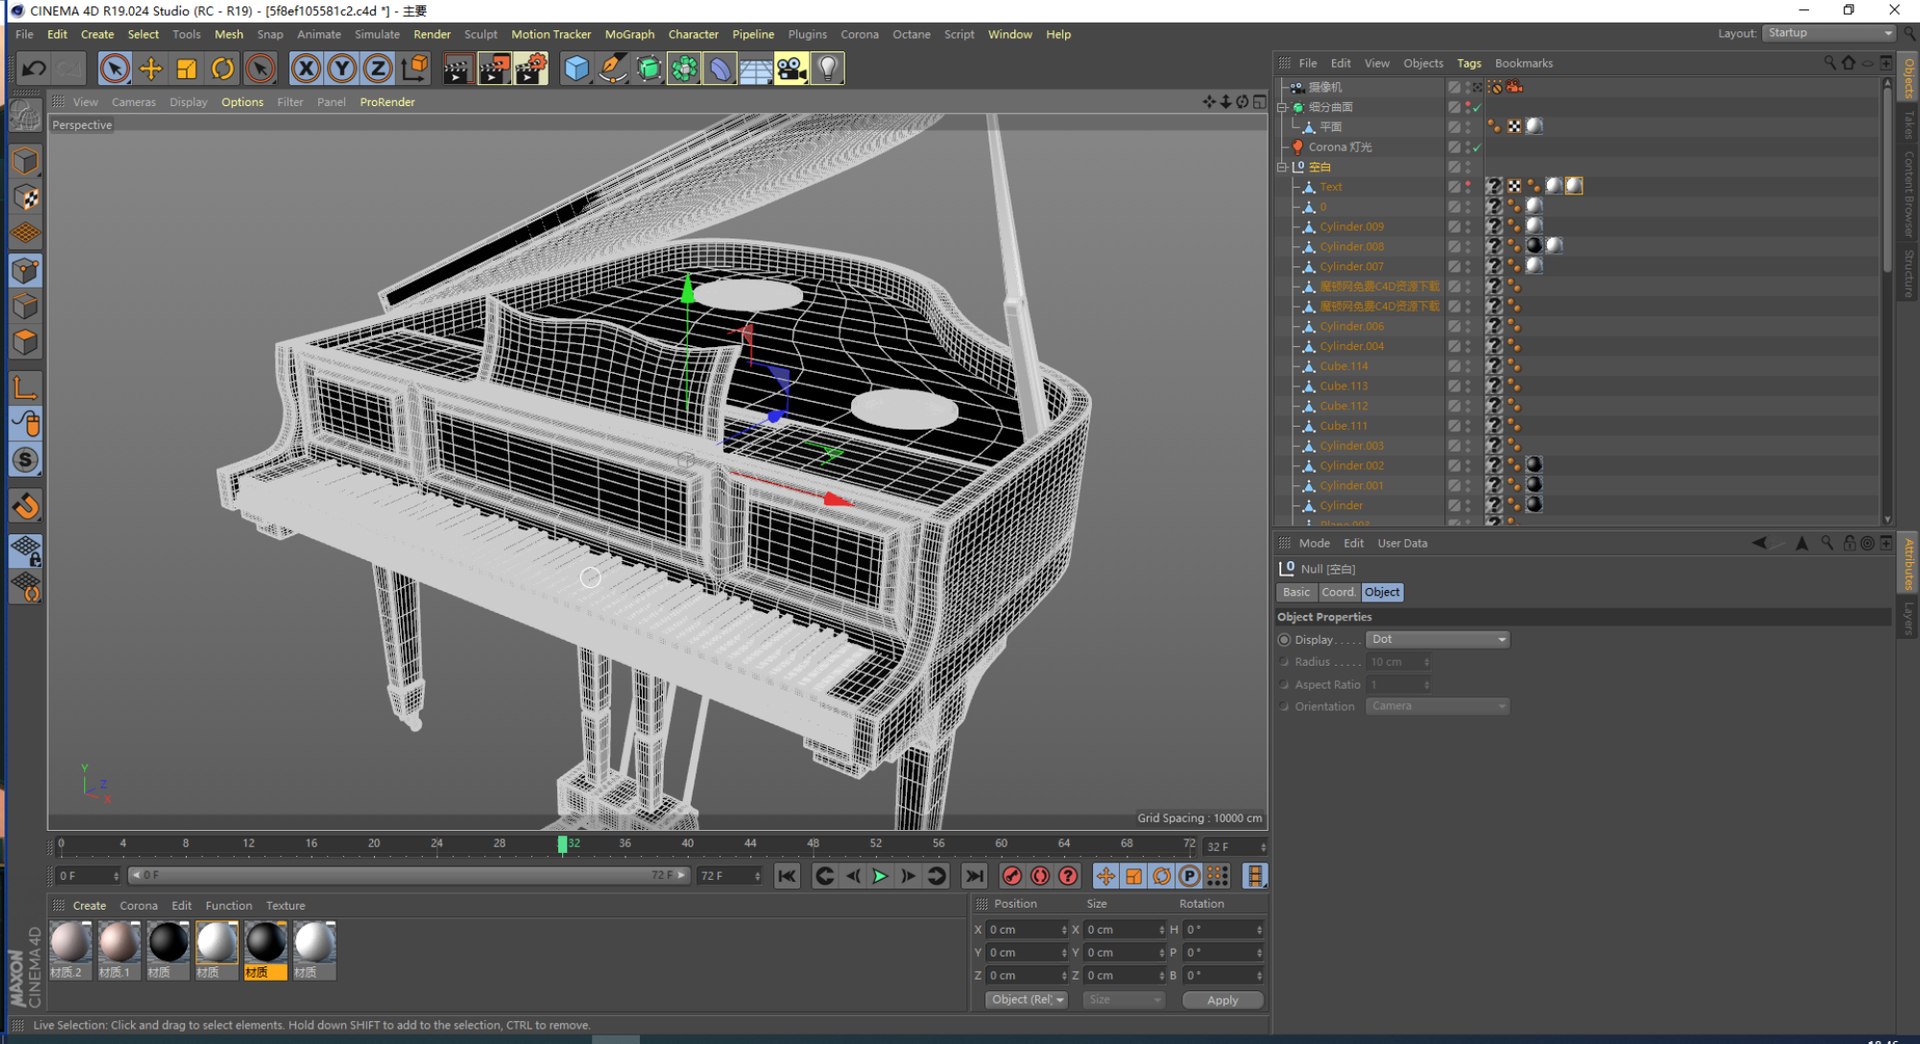
Task: Switch to the Coord. tab in Attributes
Action: (1338, 592)
